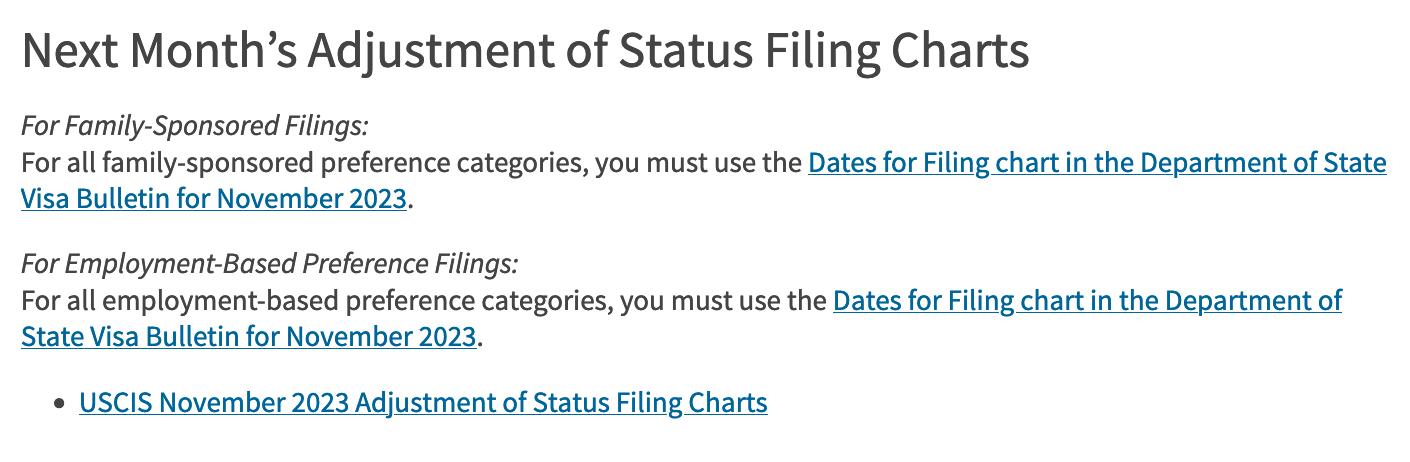Open employment-based Dates for Filing chart link

[x=1087, y=301]
